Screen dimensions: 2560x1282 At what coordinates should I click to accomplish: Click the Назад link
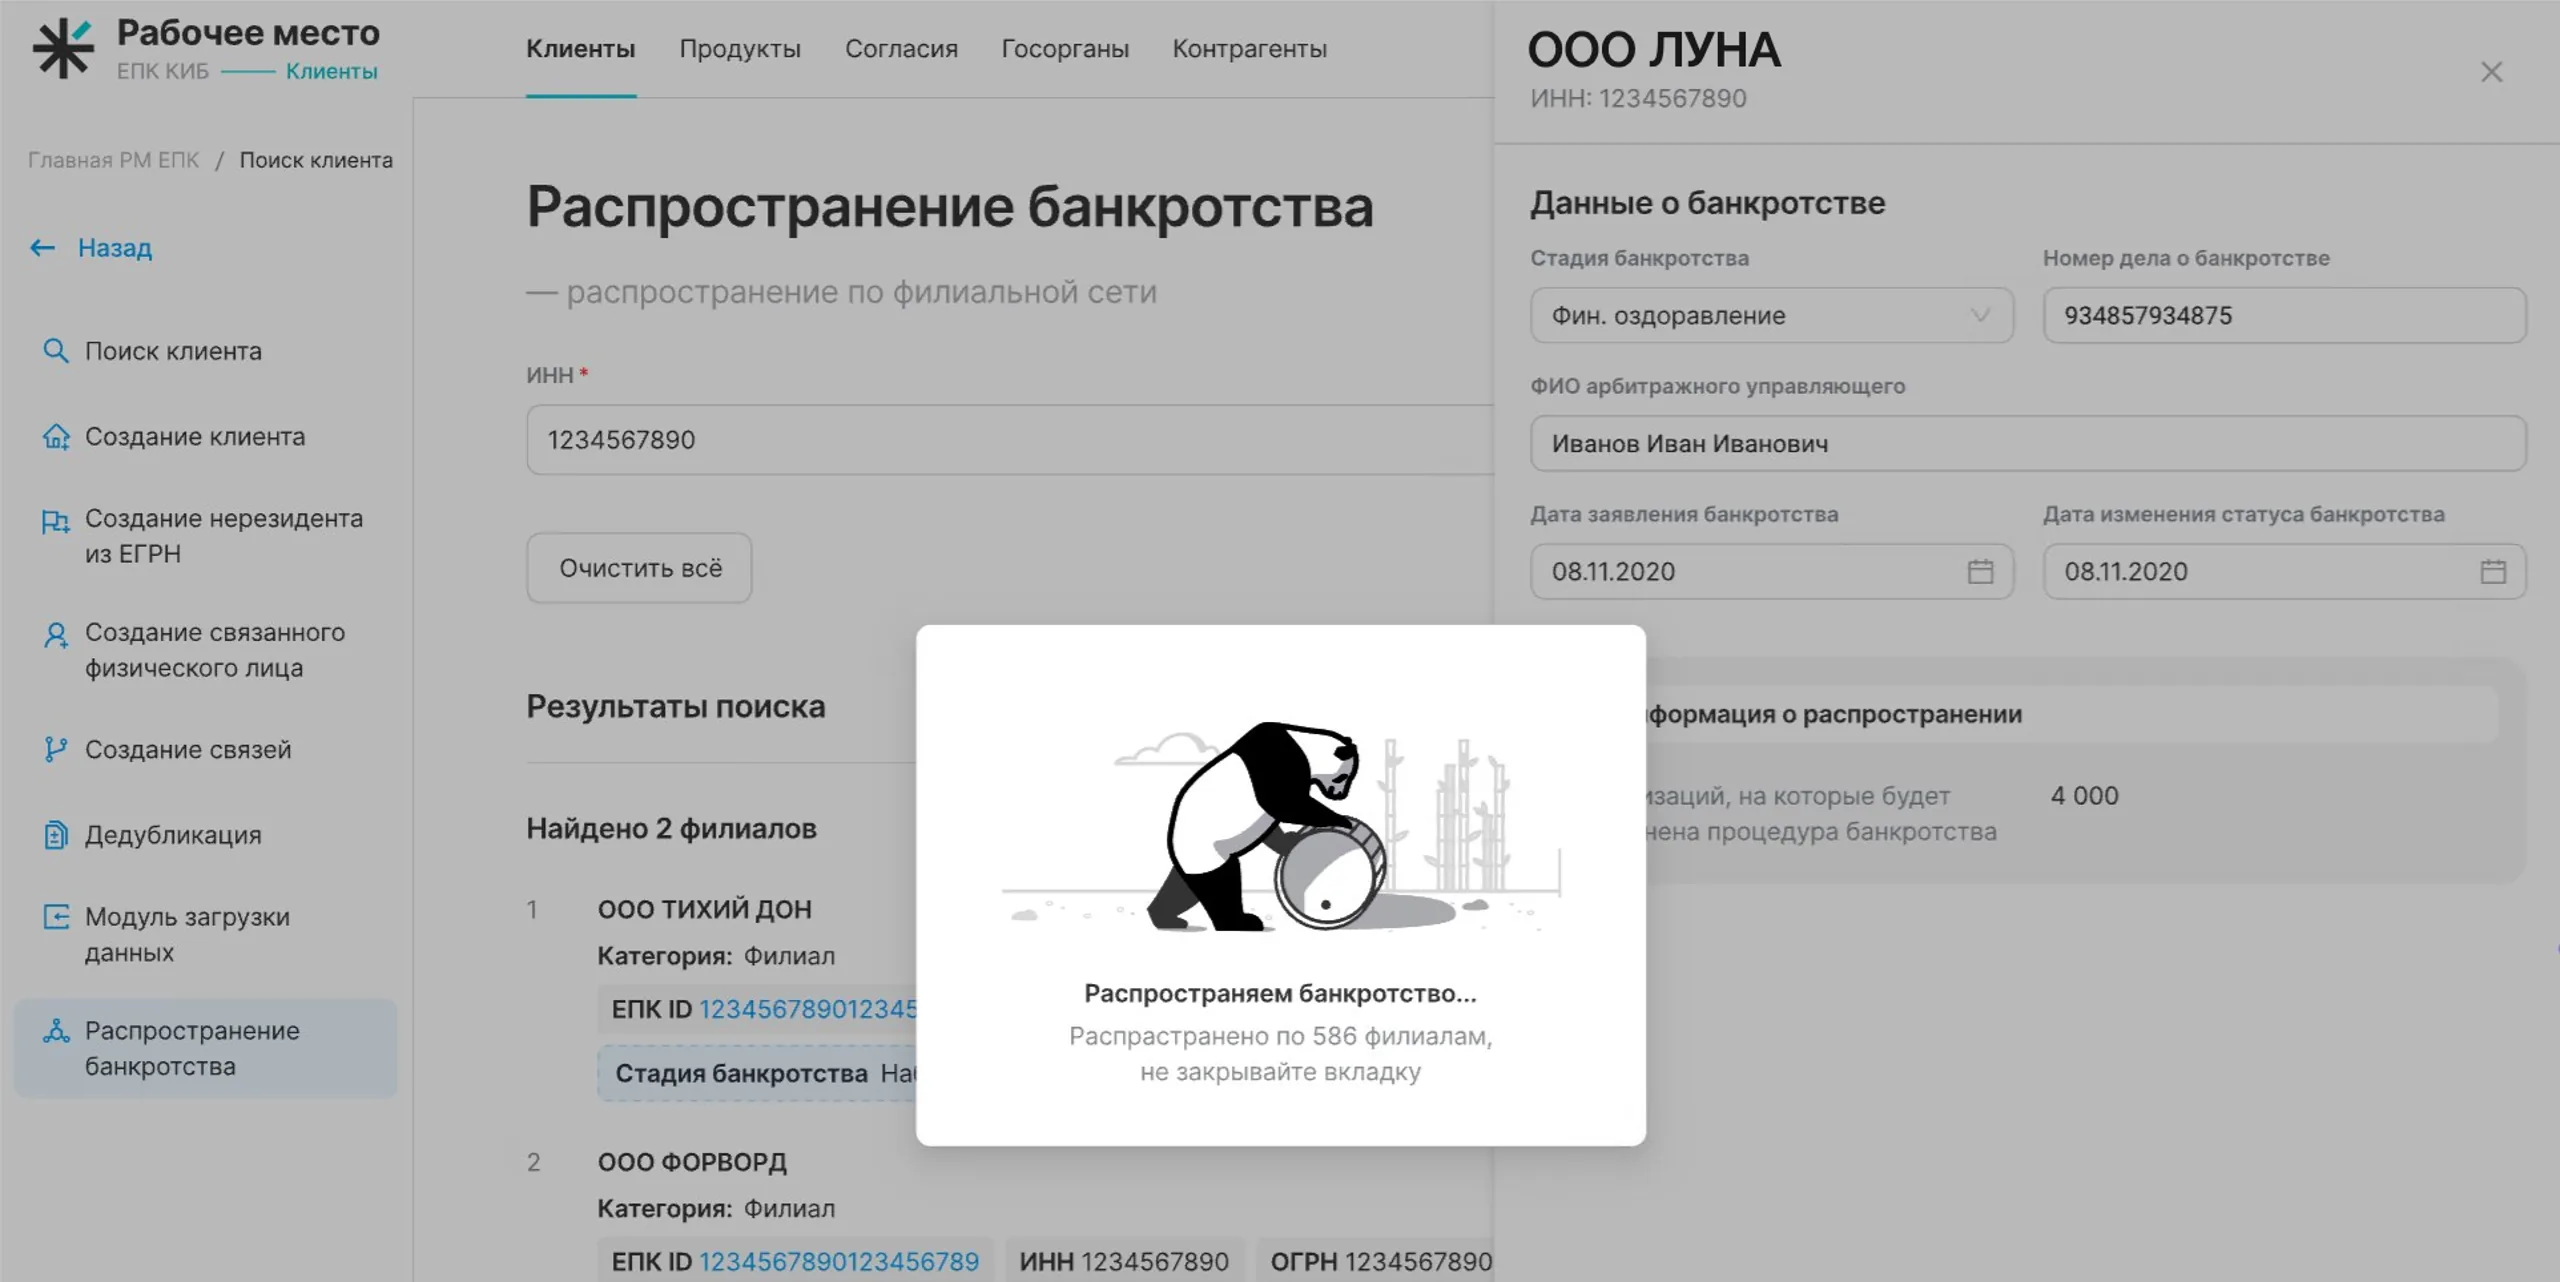pos(115,248)
